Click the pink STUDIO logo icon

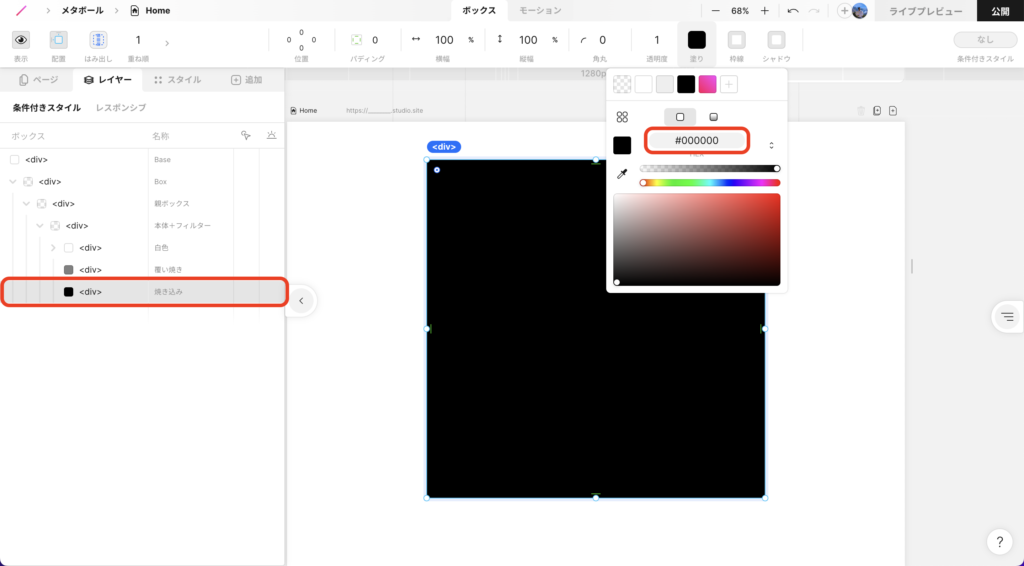pos(22,10)
